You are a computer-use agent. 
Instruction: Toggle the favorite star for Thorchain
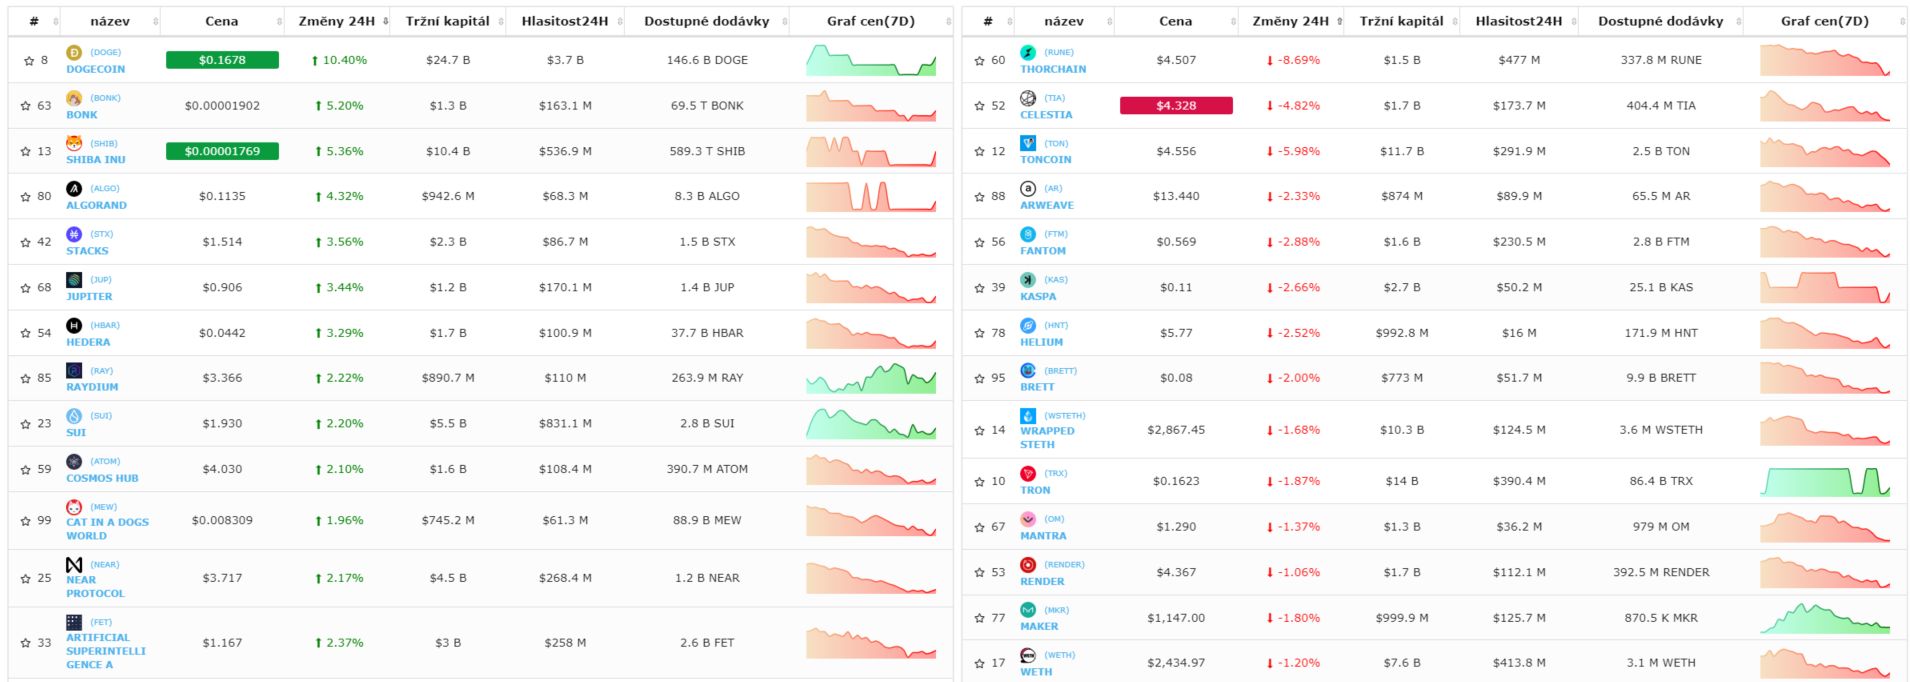point(980,60)
